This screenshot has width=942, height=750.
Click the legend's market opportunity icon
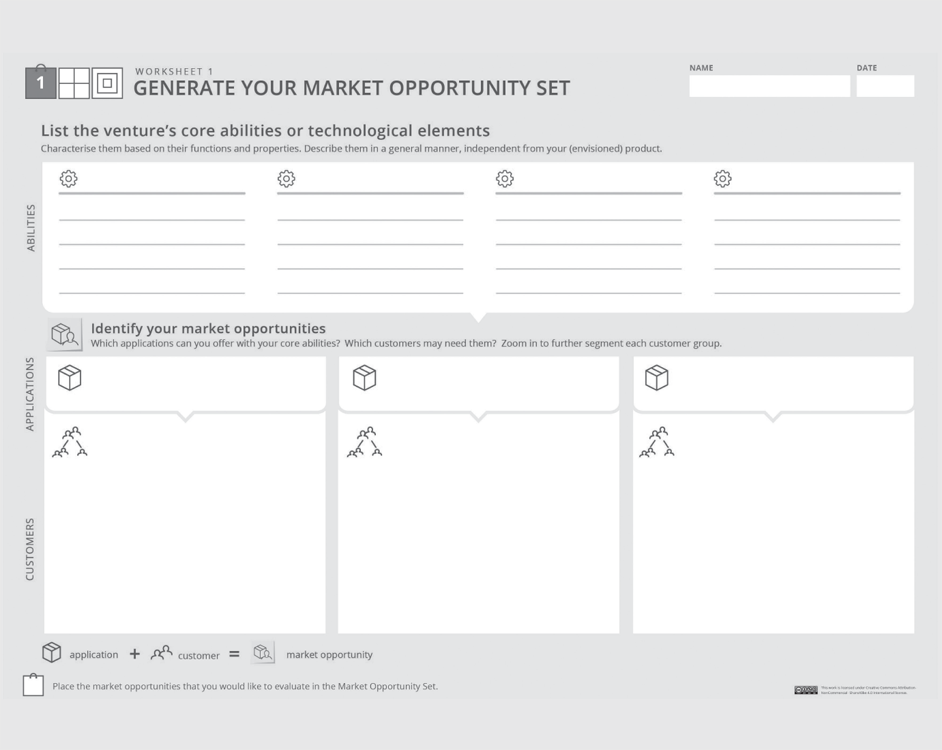click(x=263, y=653)
